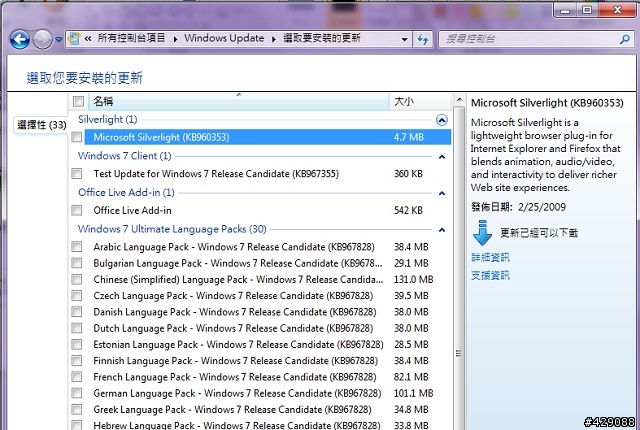The image size is (640, 430).
Task: Open the dropdown arrow after Windows Update breadcrumb
Action: (x=273, y=39)
